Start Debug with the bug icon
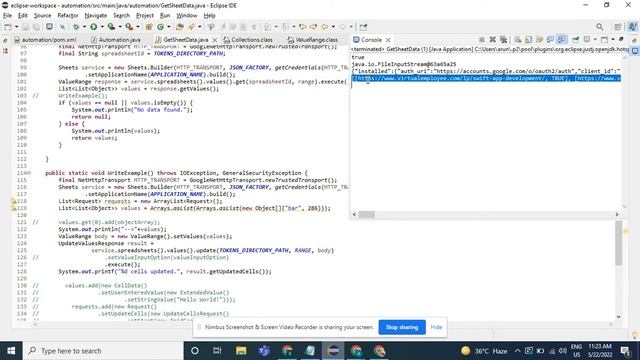The width and height of the screenshot is (640, 360). pos(76,27)
